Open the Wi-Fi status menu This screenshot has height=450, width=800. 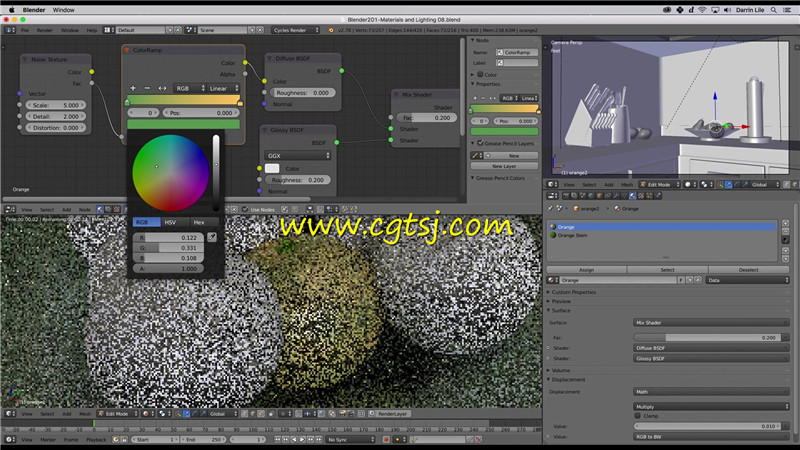pyautogui.click(x=703, y=10)
